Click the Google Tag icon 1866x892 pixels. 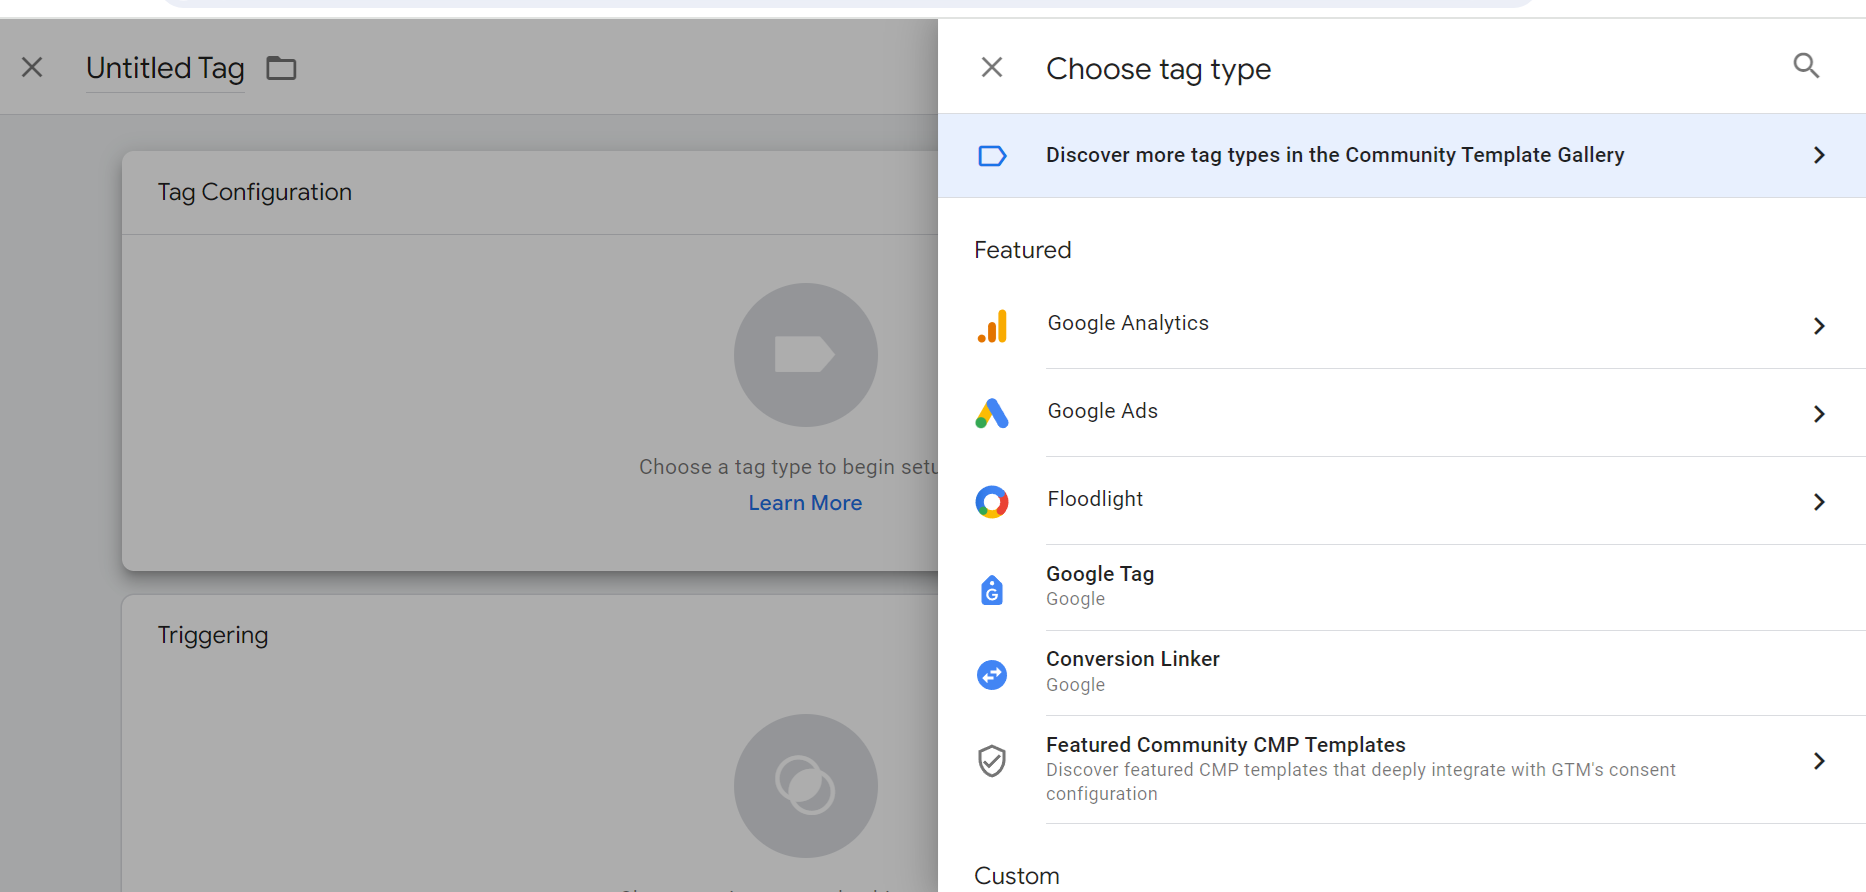click(992, 590)
